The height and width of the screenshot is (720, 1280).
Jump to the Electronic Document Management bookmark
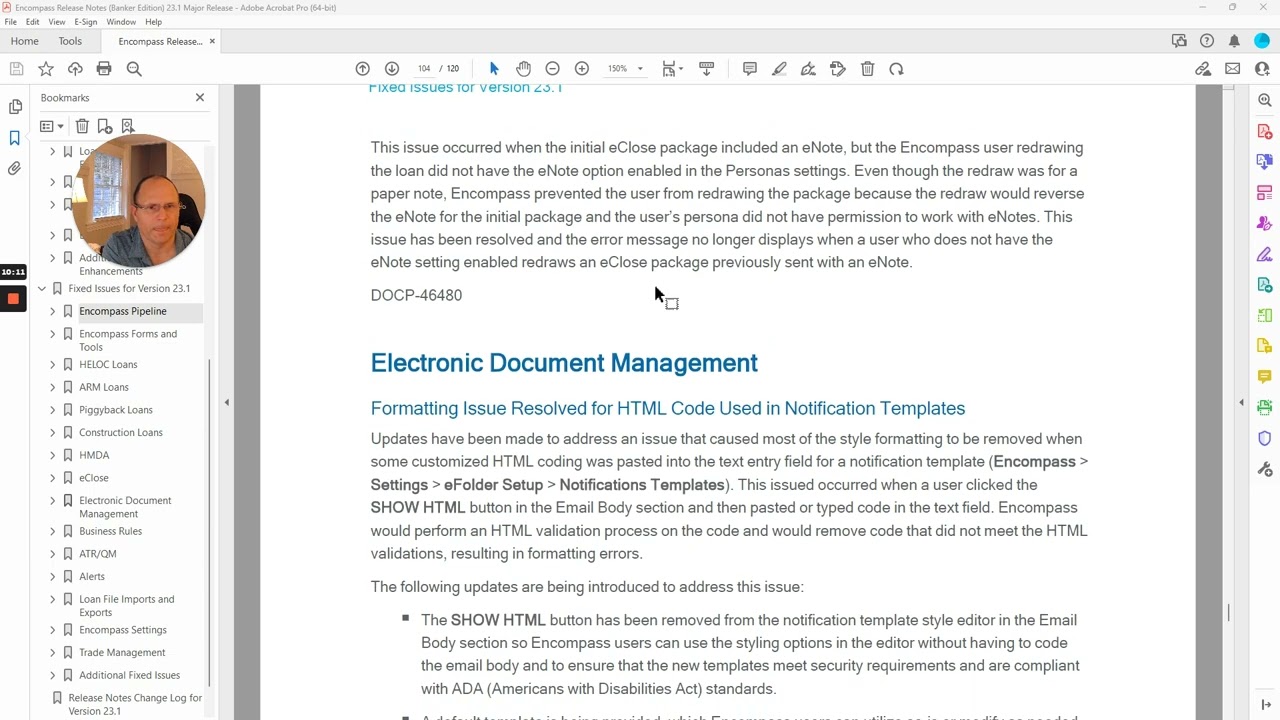[125, 507]
